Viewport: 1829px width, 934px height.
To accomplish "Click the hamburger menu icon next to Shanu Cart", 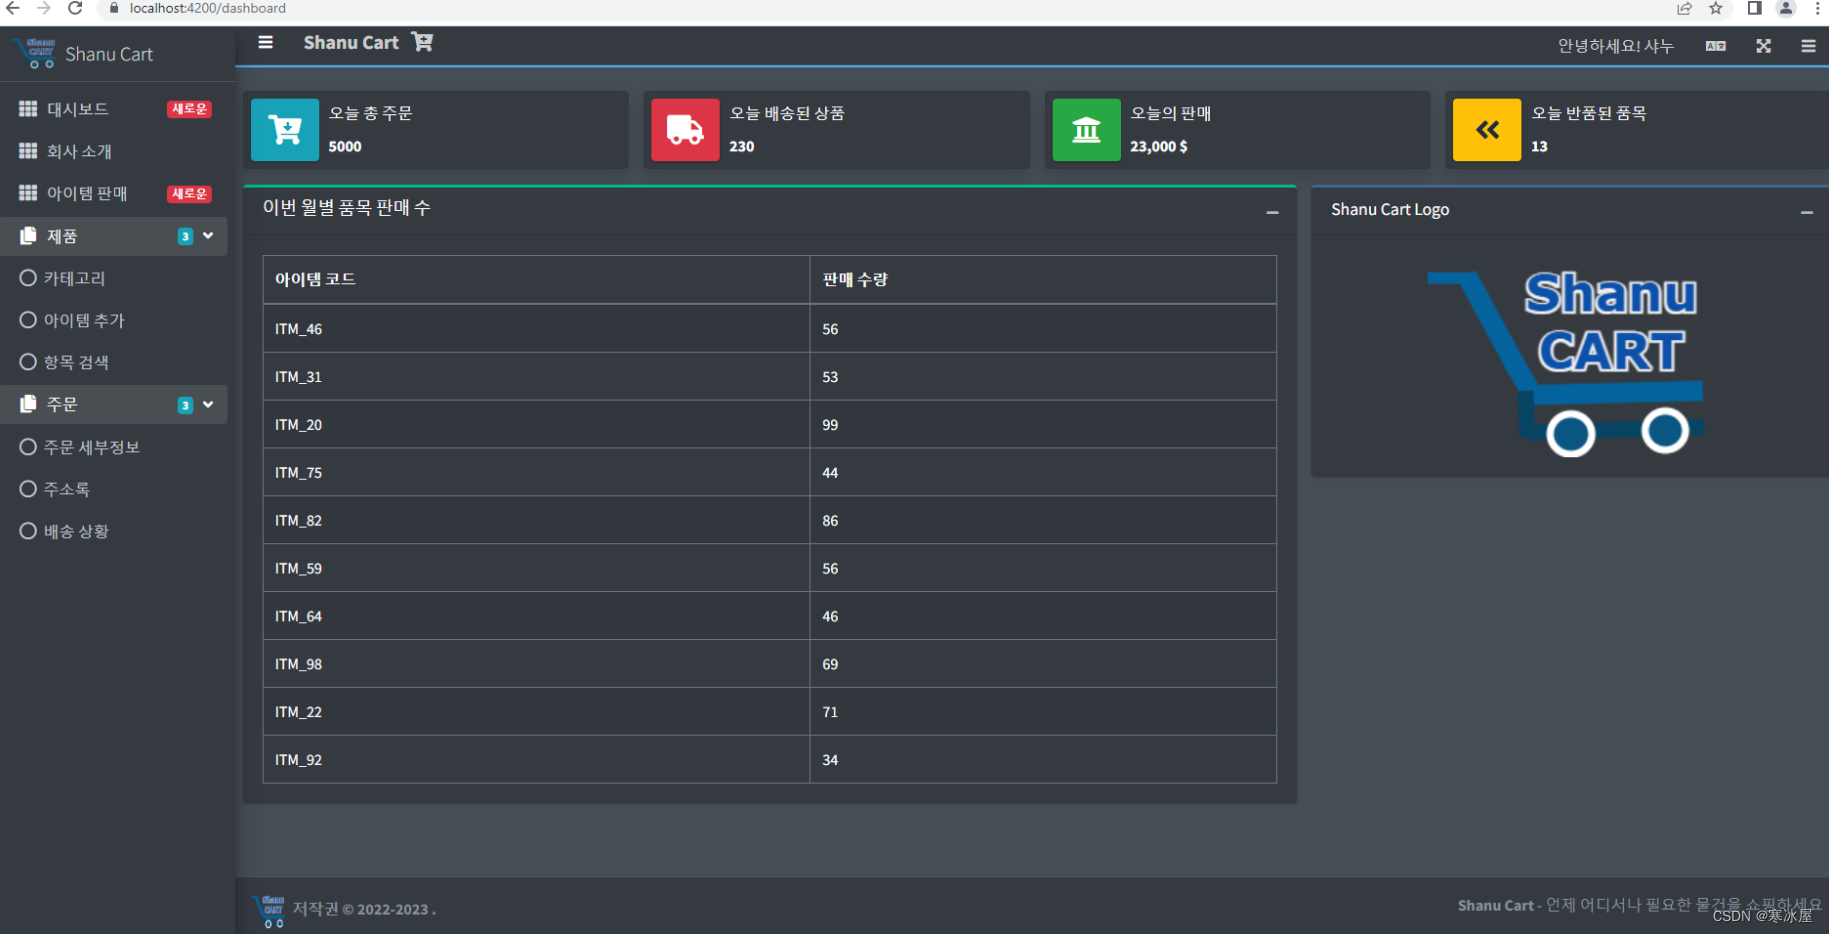I will click(265, 42).
